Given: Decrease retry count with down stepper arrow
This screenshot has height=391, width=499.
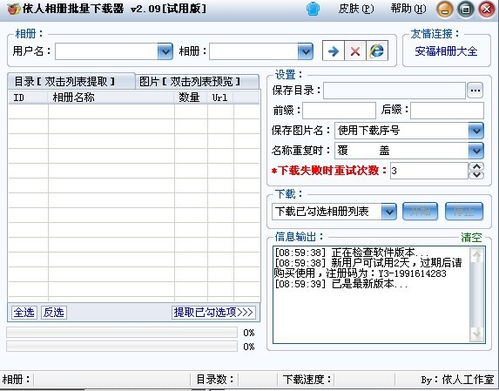Looking at the screenshot, I should coord(477,175).
